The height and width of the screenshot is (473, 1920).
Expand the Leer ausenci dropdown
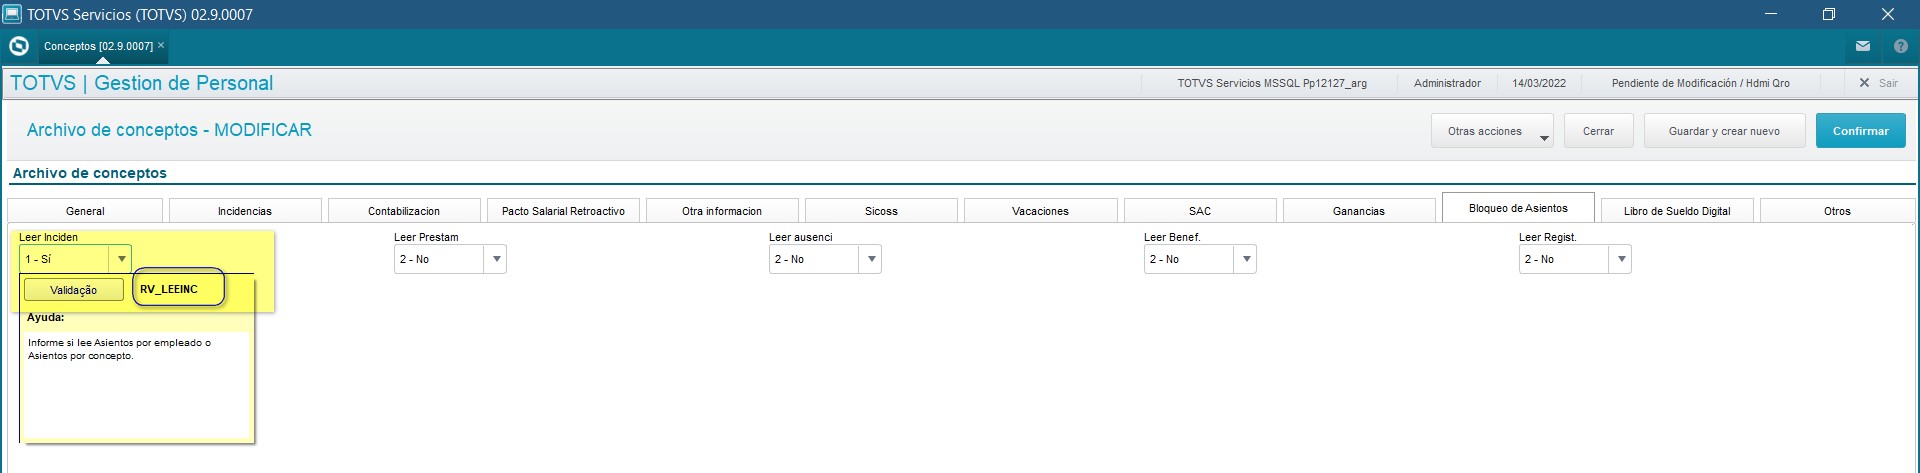click(871, 259)
